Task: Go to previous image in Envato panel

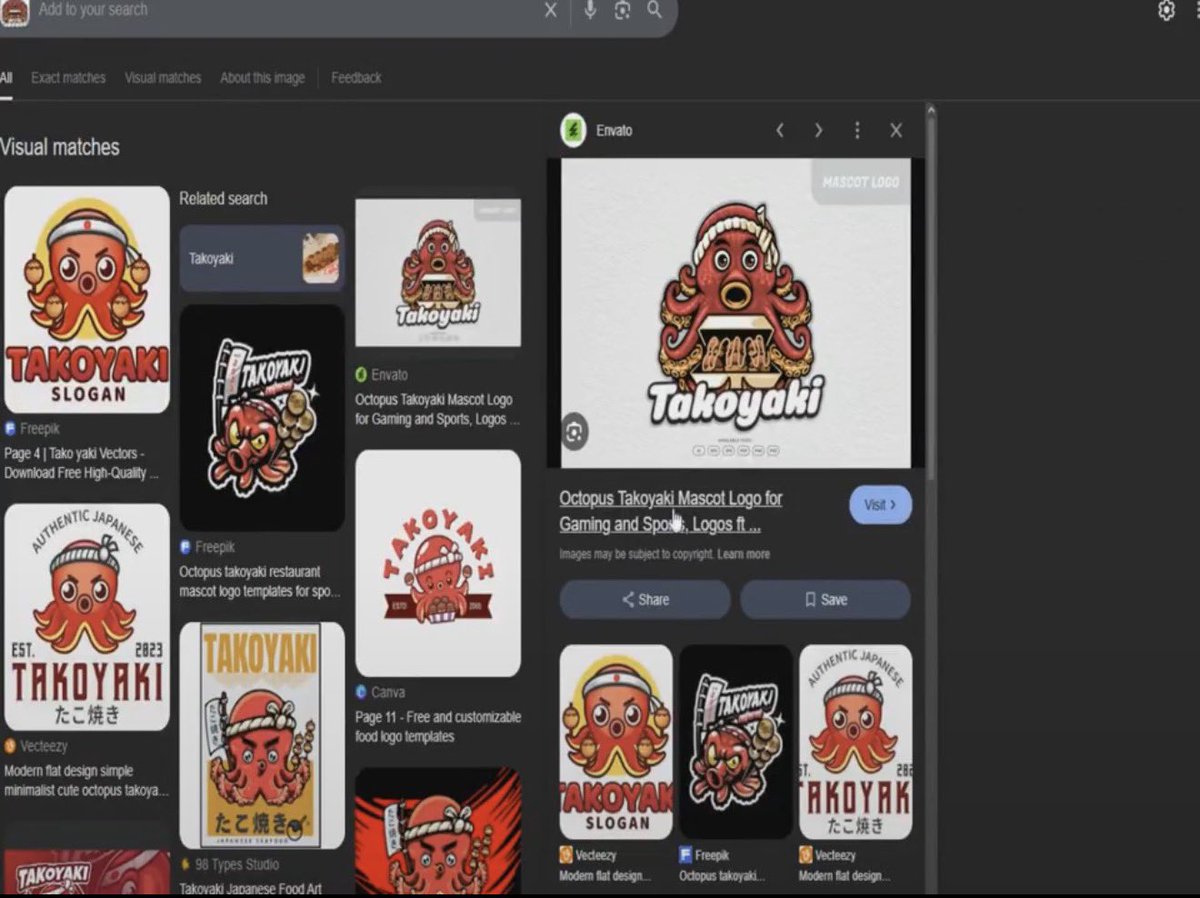Action: 780,130
